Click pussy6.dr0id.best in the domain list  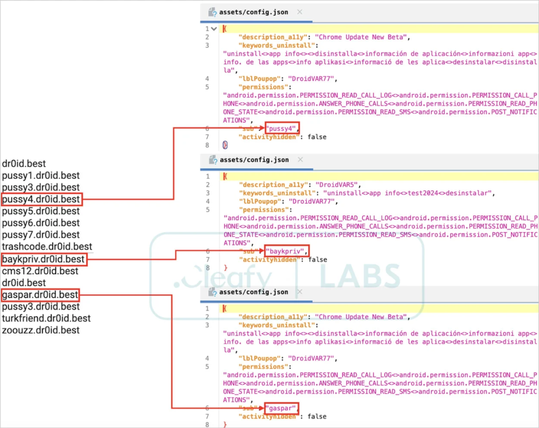point(41,223)
